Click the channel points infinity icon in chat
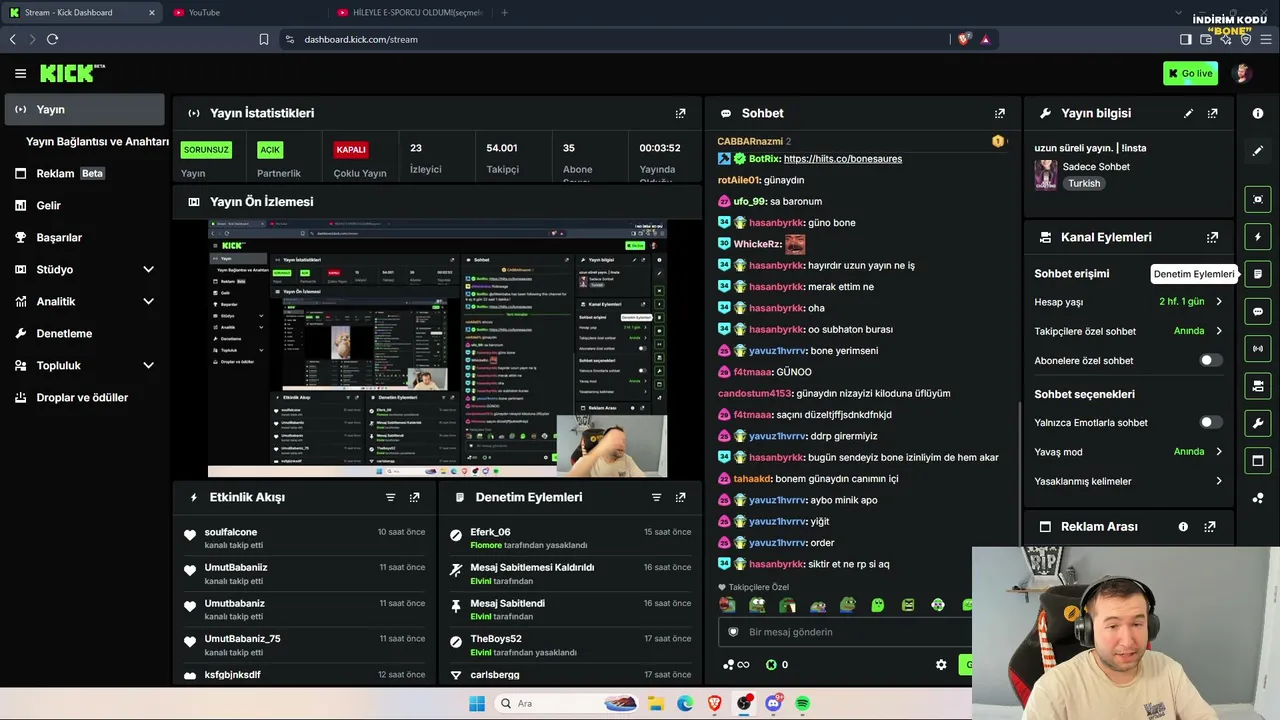The width and height of the screenshot is (1280, 720). click(x=736, y=664)
